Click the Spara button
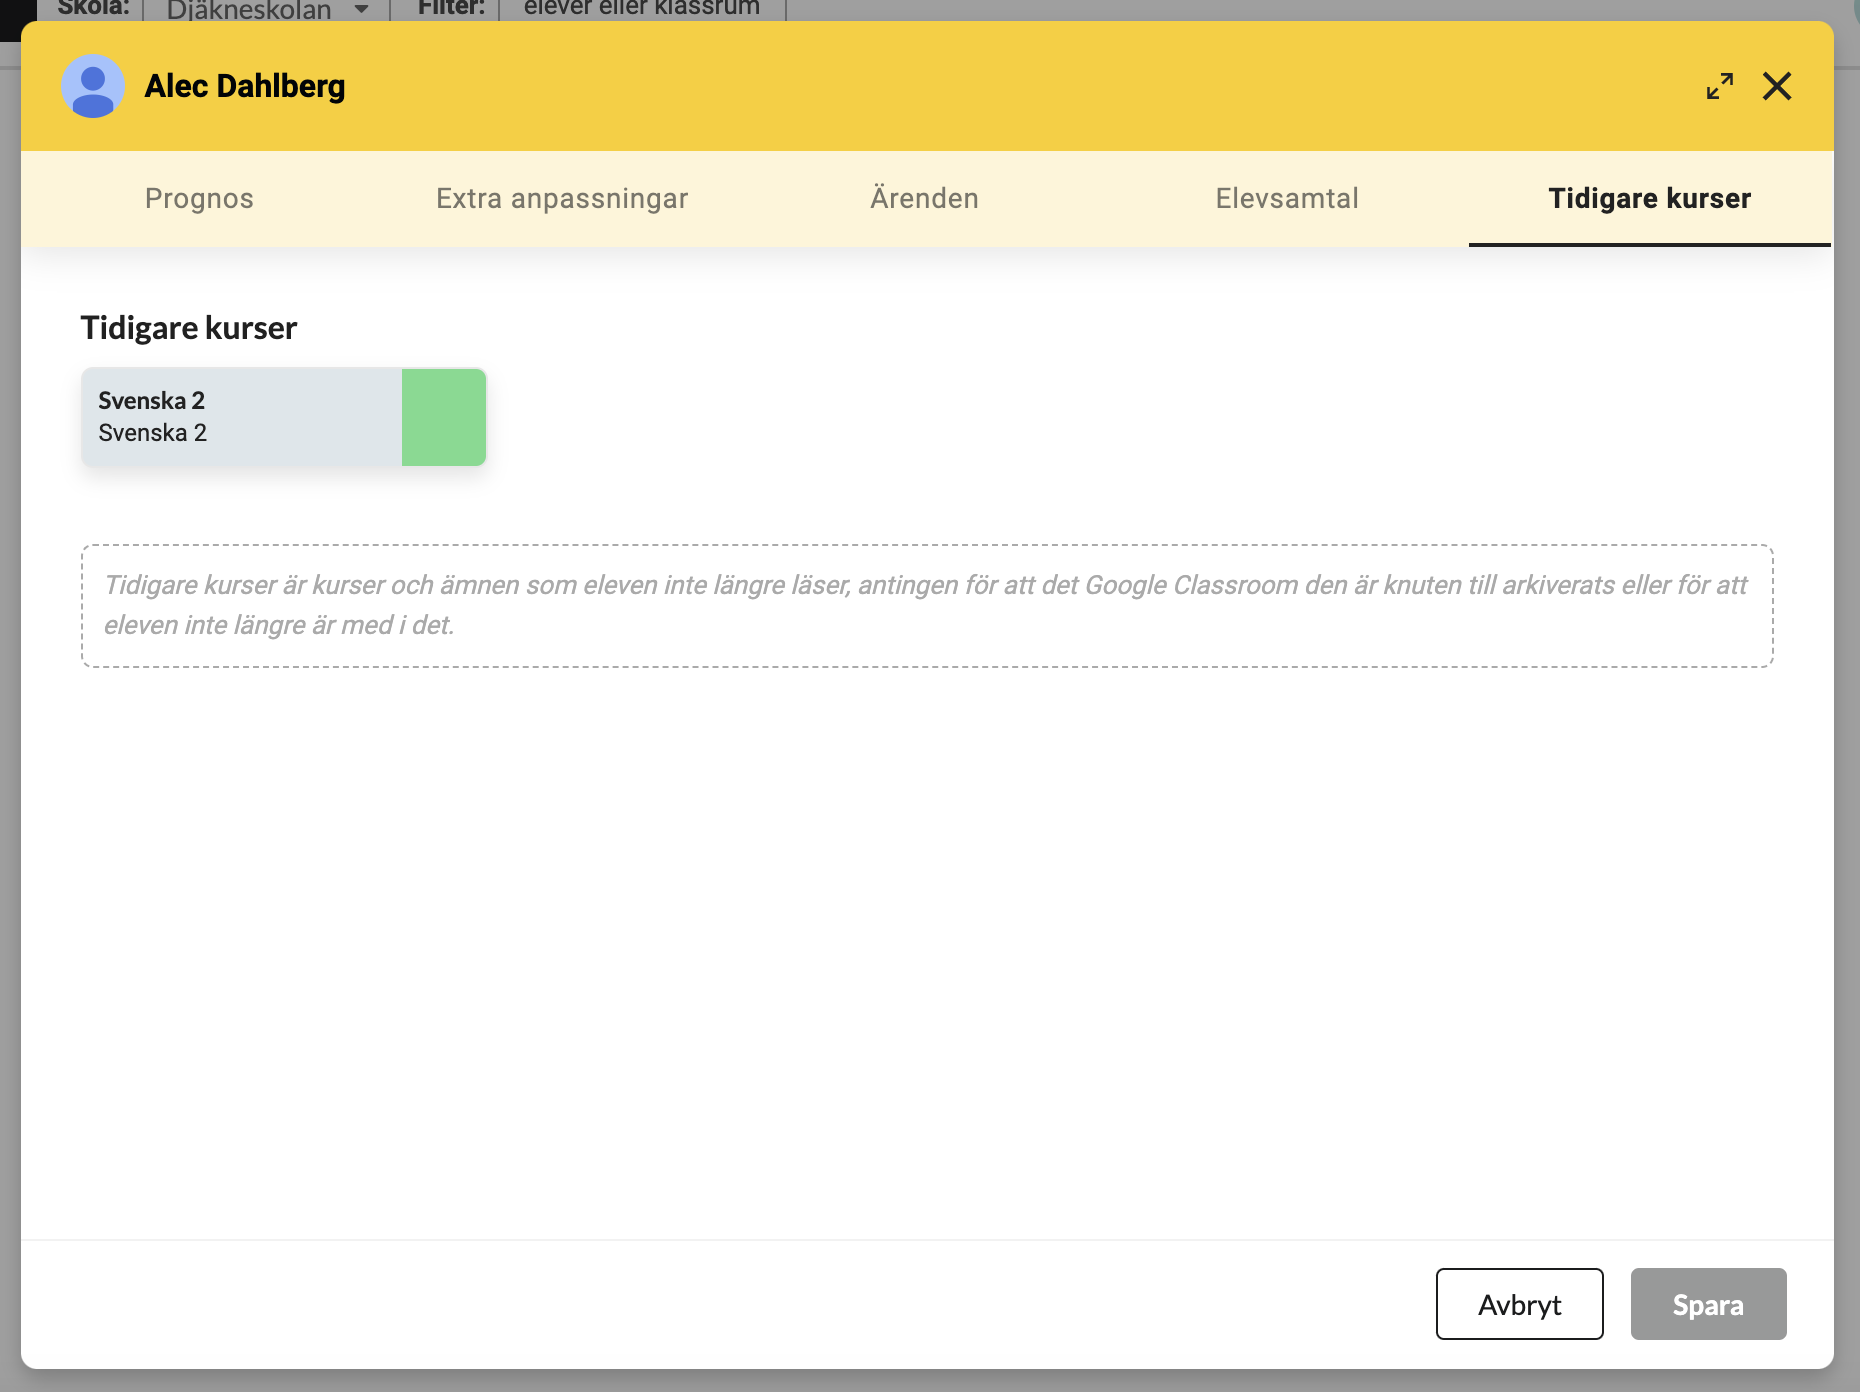The height and width of the screenshot is (1392, 1860). click(x=1708, y=1304)
